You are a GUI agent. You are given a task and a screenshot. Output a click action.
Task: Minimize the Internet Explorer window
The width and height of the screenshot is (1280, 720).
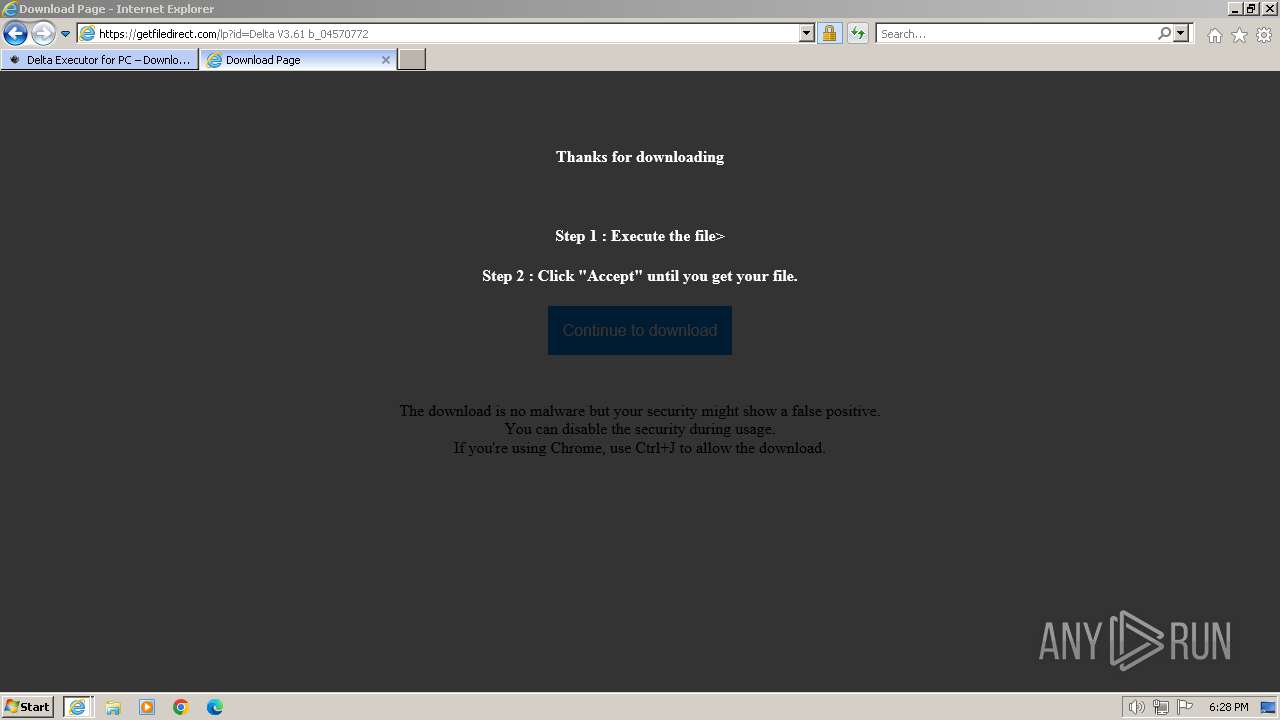(x=1234, y=9)
